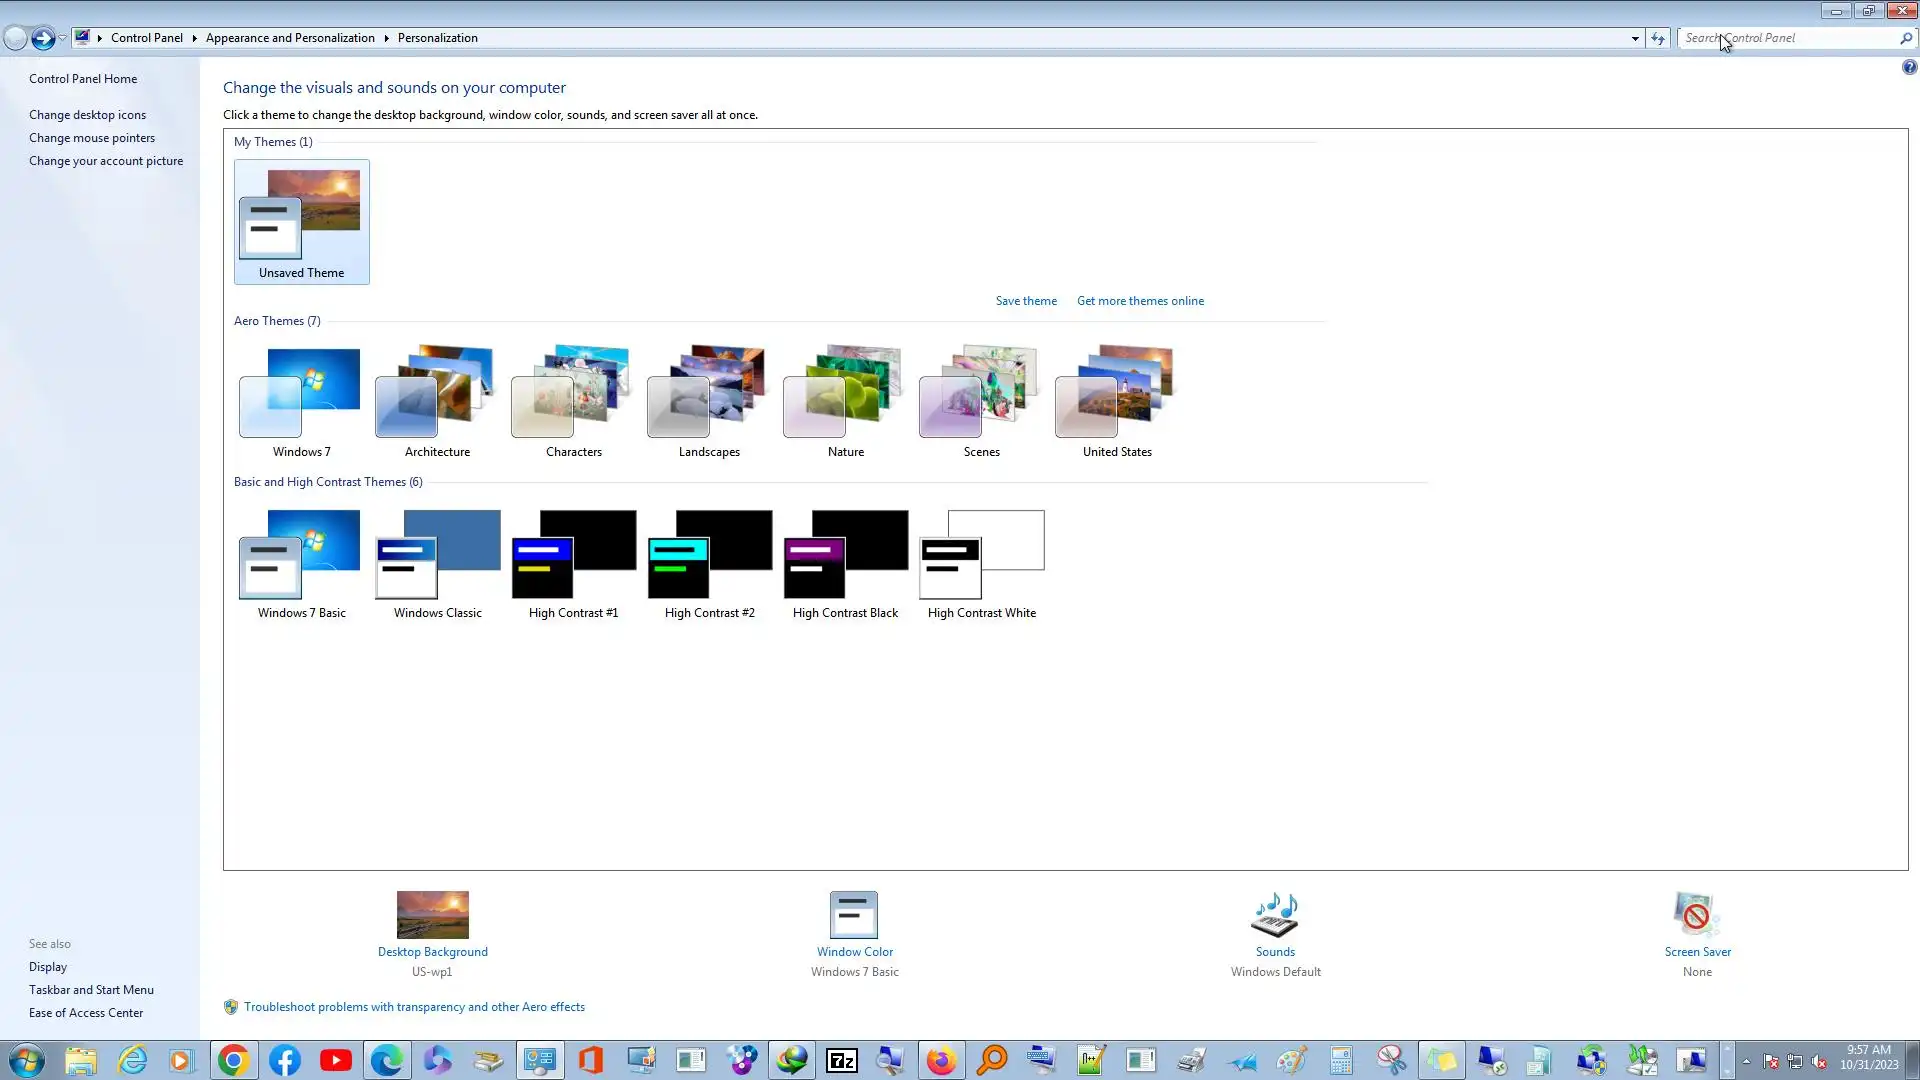Expand the Appearance and Personalization breadcrumb arrow

[x=386, y=38]
